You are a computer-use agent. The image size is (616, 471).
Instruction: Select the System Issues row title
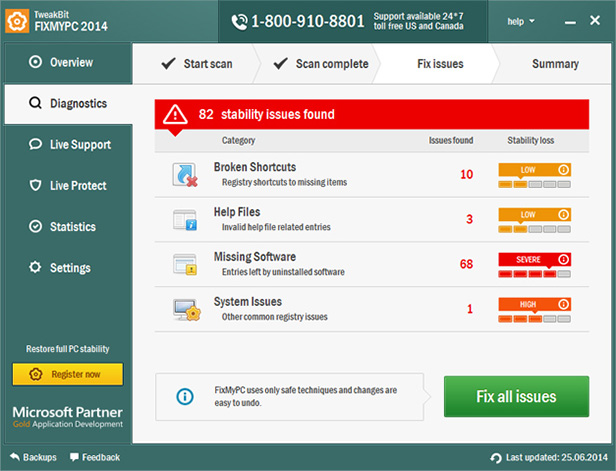point(248,302)
